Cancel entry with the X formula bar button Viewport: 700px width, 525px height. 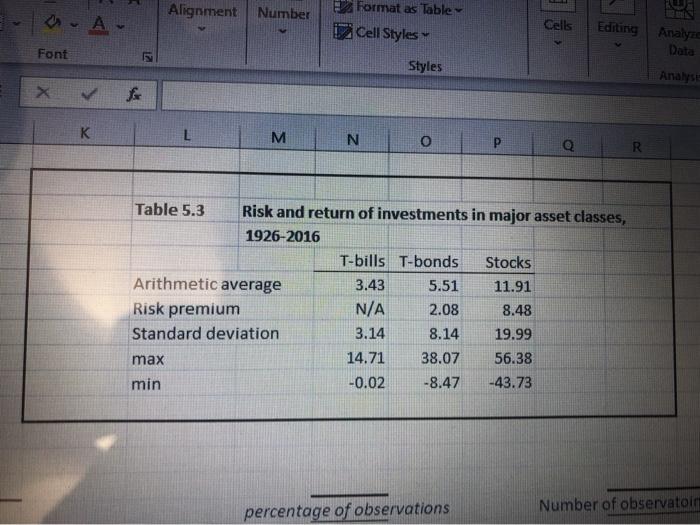[x=43, y=93]
